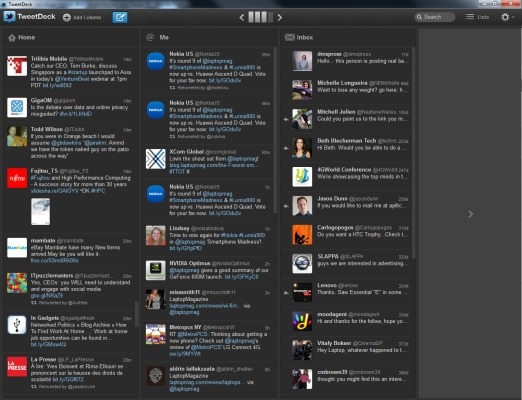Click the TweetDeck bird logo
522x400 pixels.
10,17
